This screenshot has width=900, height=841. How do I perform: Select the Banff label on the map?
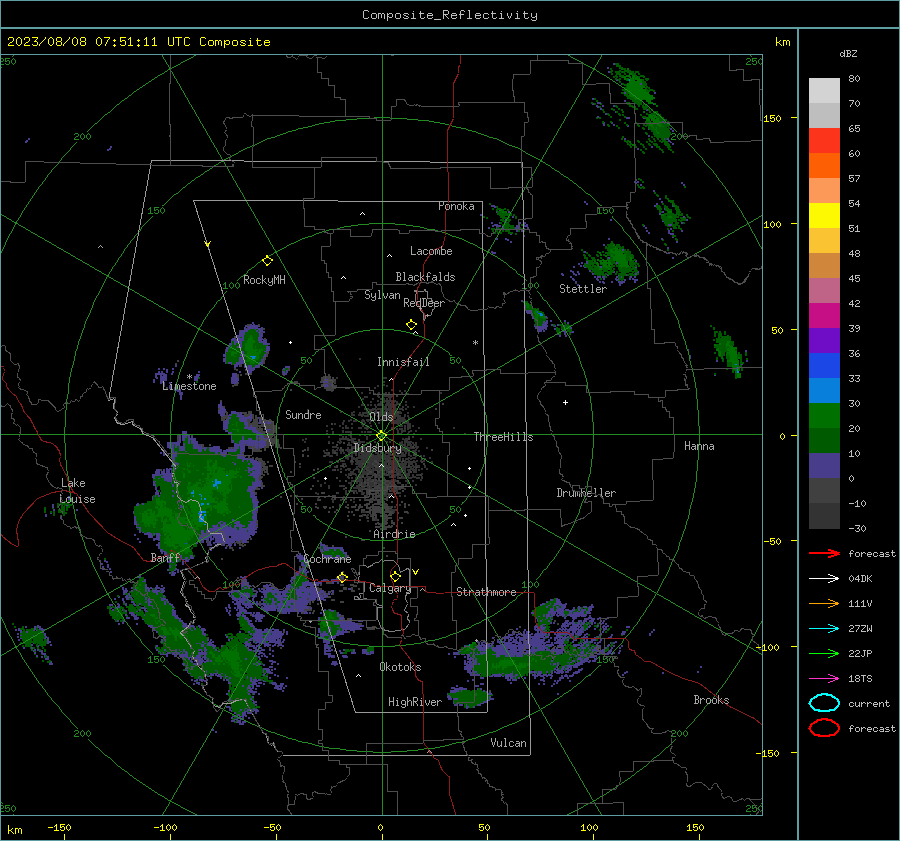pyautogui.click(x=165, y=558)
